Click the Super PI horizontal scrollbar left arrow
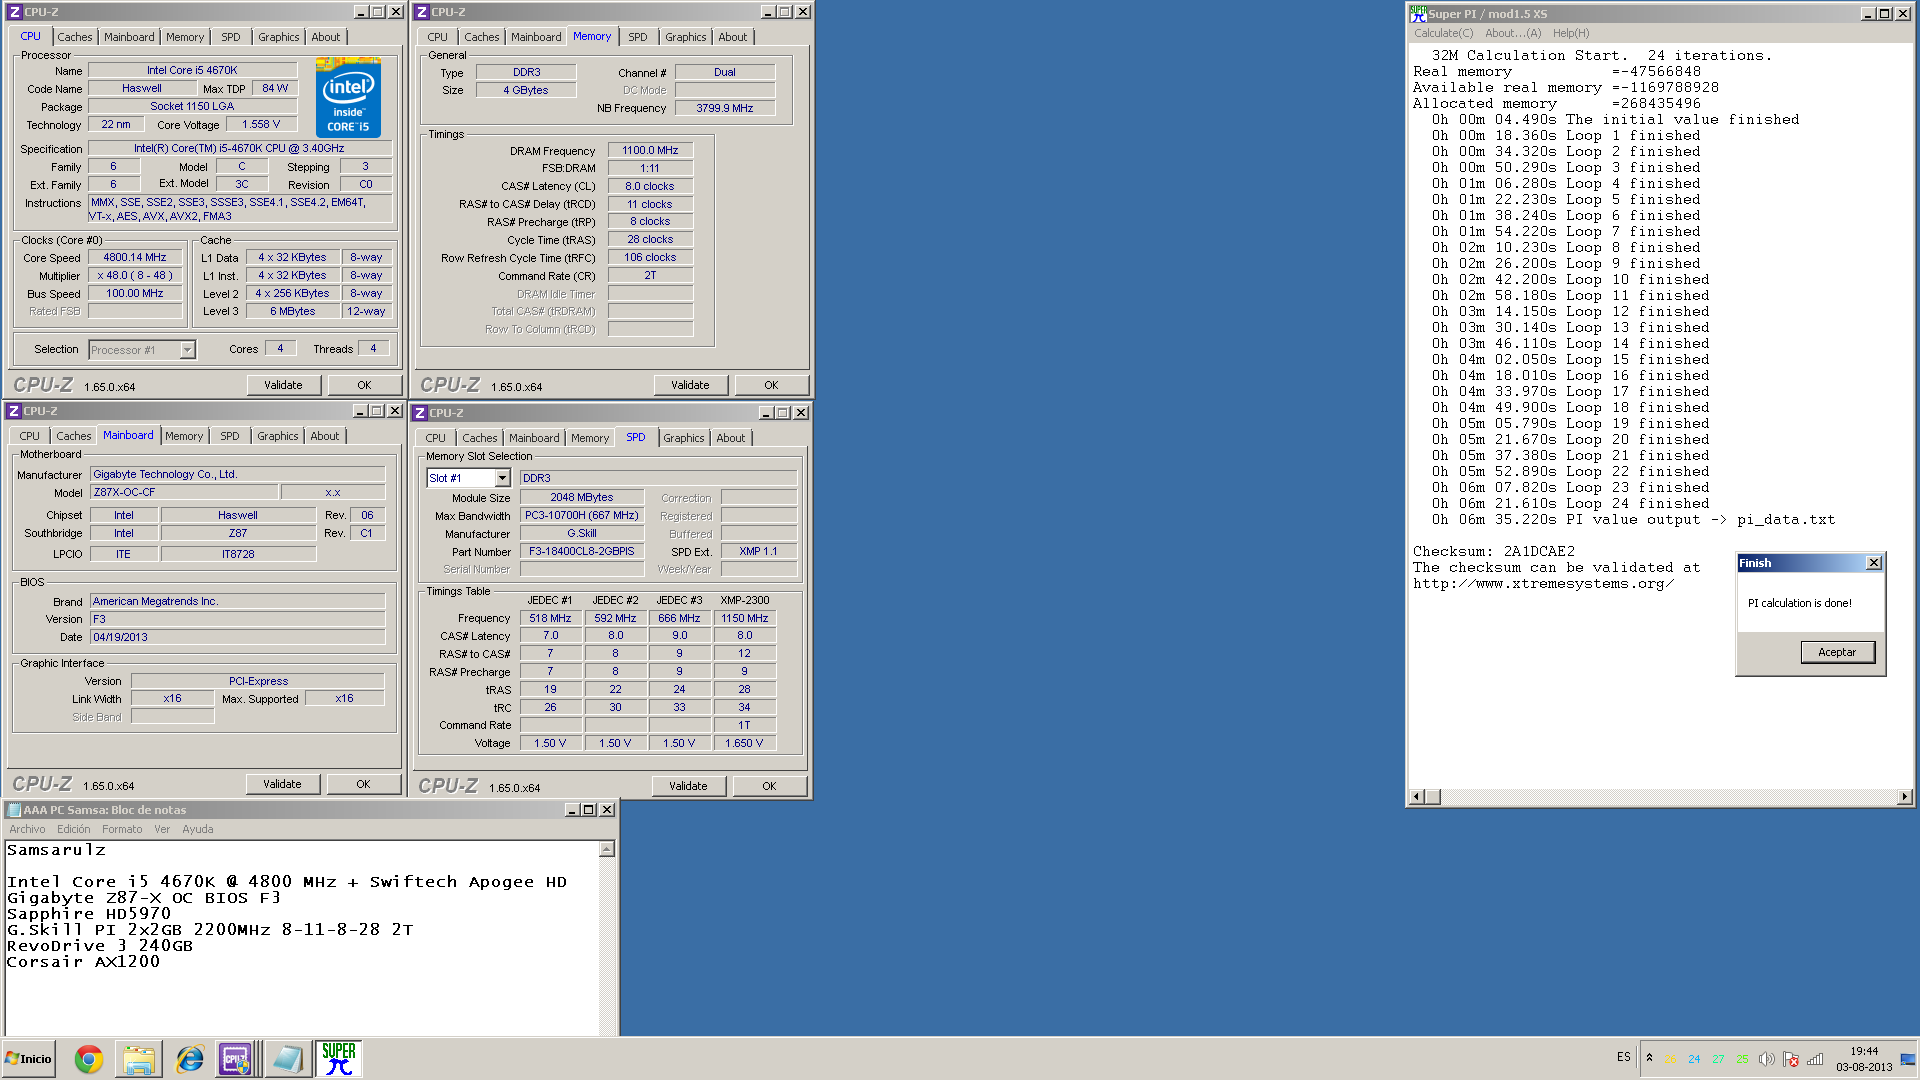 pos(1416,797)
